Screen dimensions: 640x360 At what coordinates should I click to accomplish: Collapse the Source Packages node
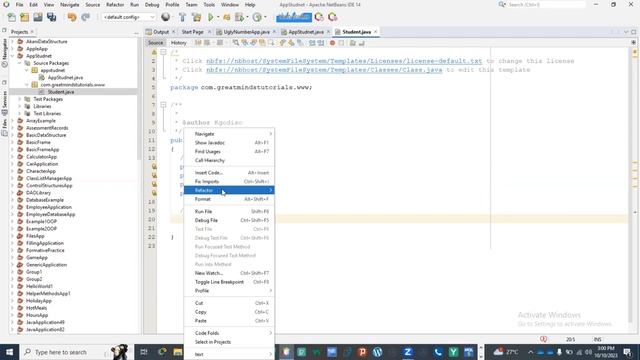tap(20, 63)
